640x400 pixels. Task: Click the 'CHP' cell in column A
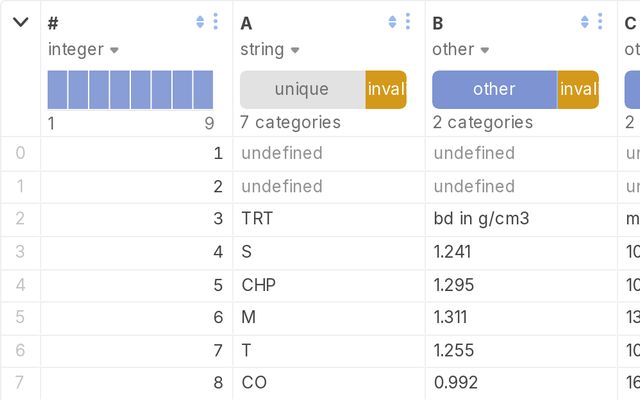(328, 284)
